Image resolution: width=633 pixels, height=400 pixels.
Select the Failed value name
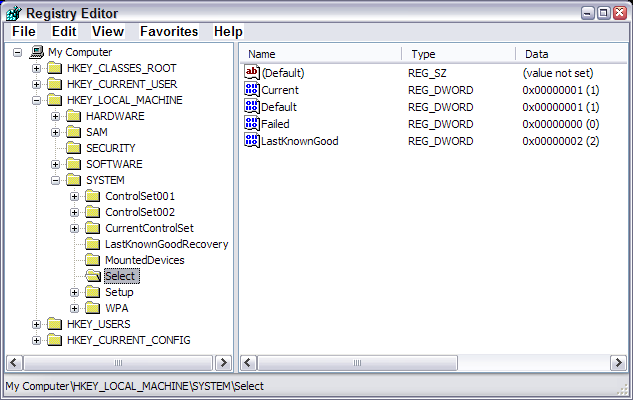(275, 124)
